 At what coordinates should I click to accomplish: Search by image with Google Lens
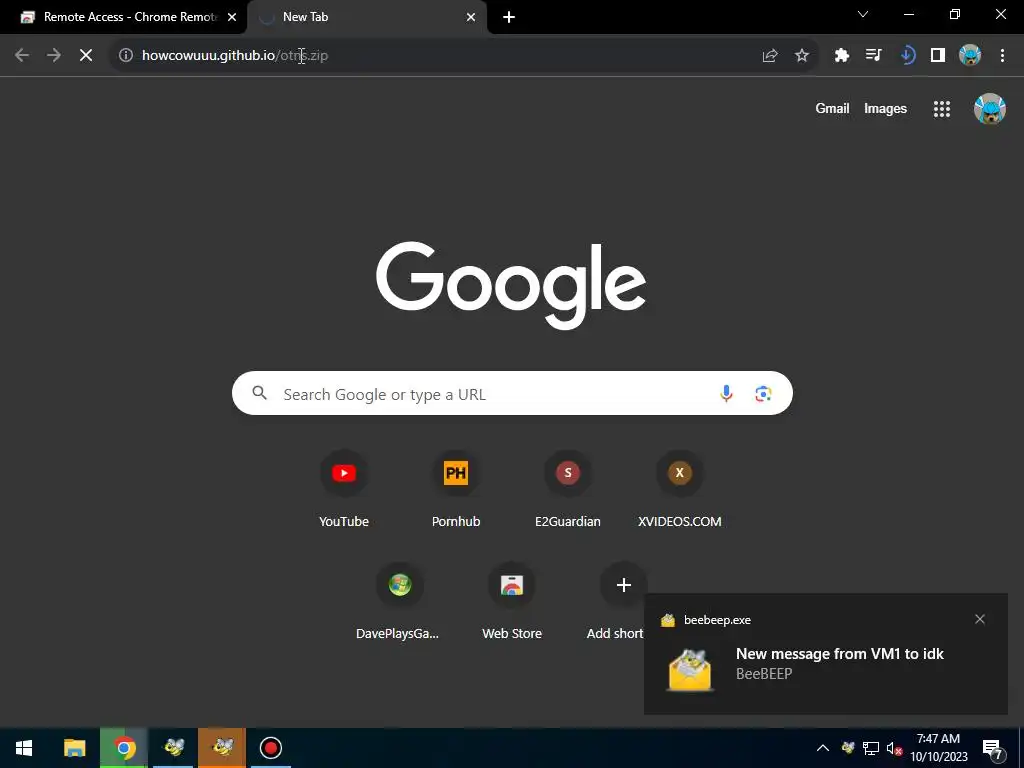(x=763, y=394)
